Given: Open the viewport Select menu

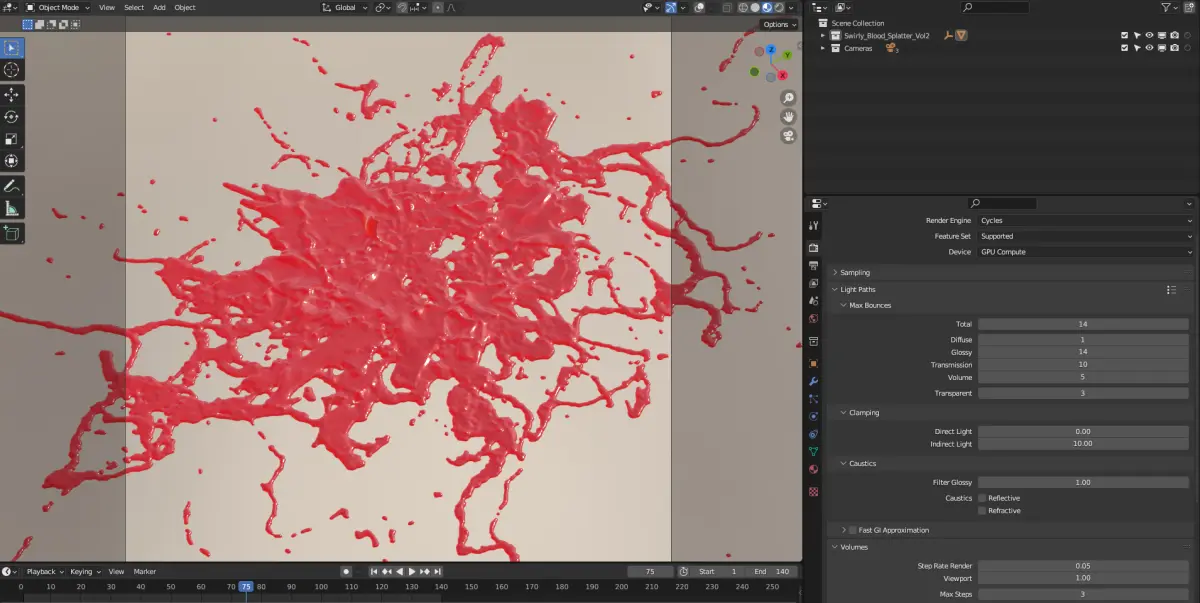Looking at the screenshot, I should pos(134,7).
